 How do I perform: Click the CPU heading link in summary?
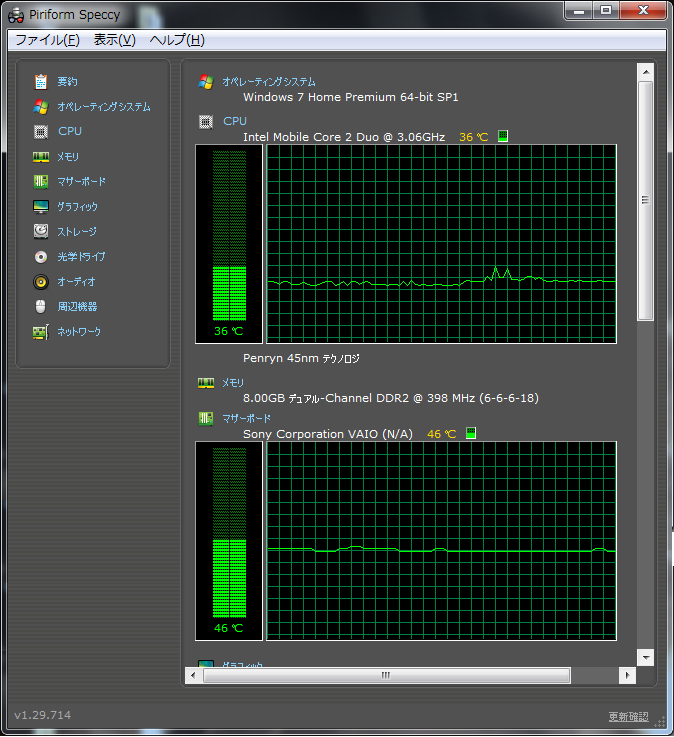(235, 121)
